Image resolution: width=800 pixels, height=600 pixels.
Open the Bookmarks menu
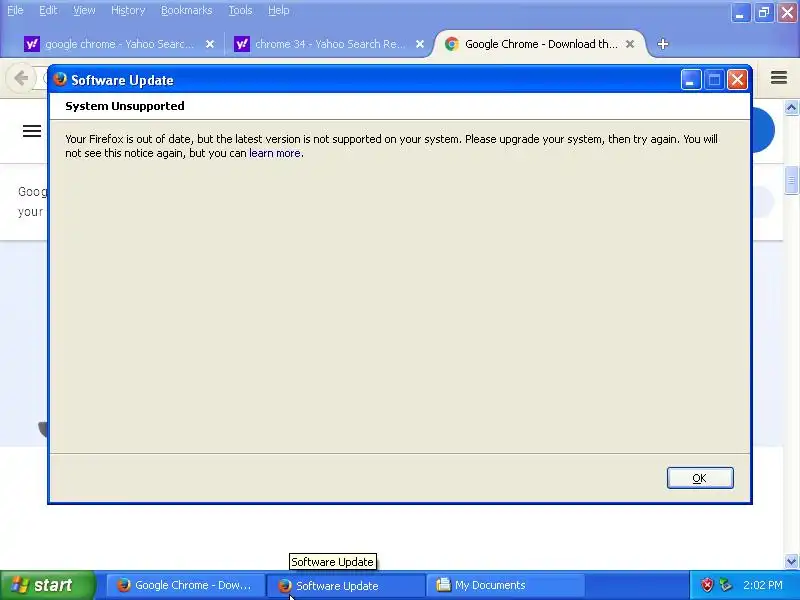coord(186,10)
